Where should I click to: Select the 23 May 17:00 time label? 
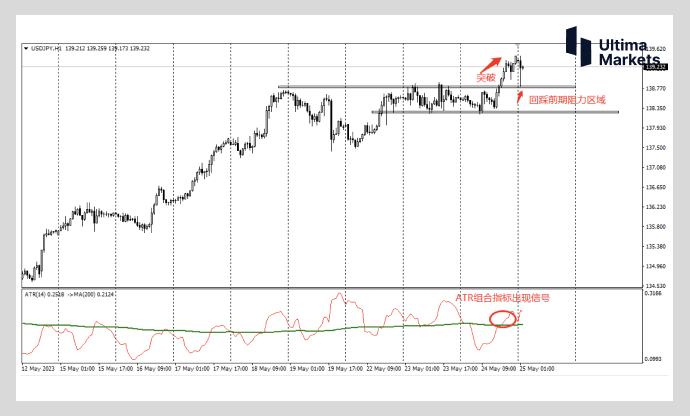460,369
